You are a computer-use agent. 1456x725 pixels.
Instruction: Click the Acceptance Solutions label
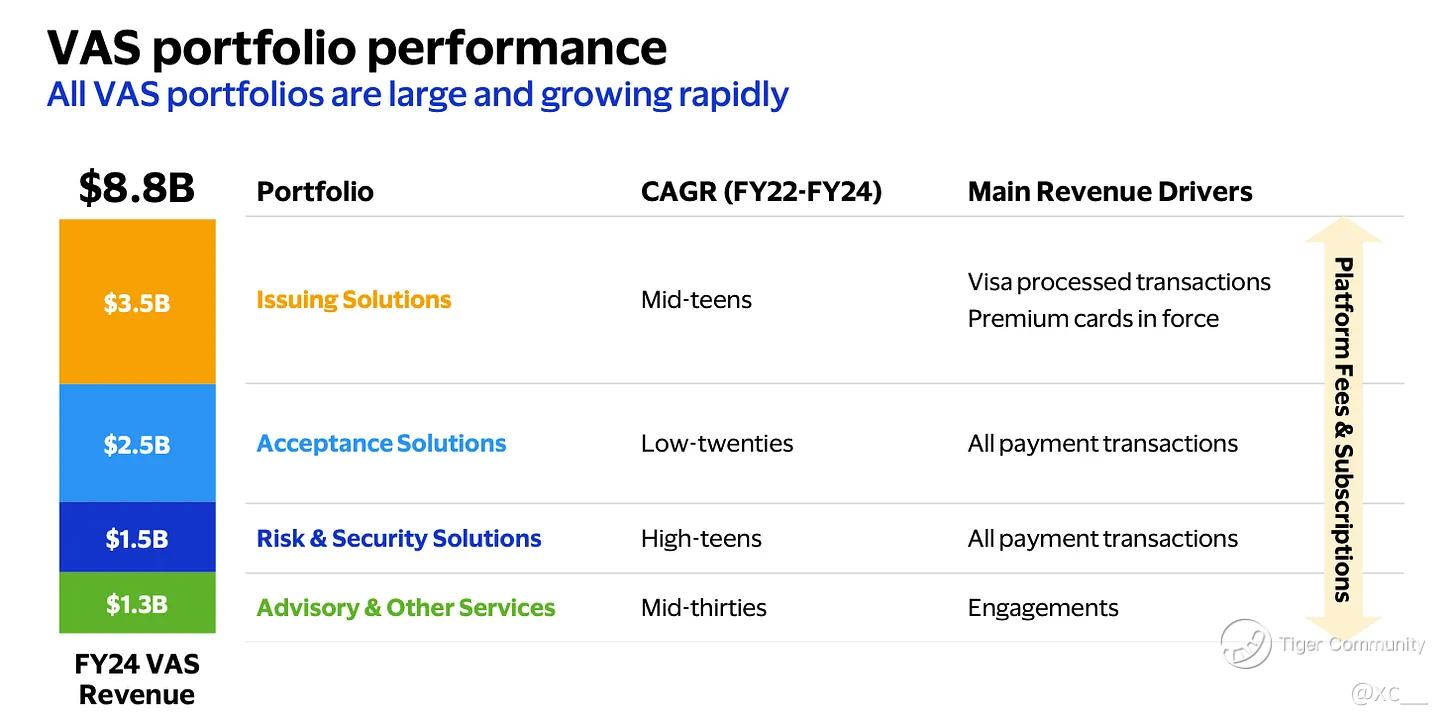(x=381, y=443)
